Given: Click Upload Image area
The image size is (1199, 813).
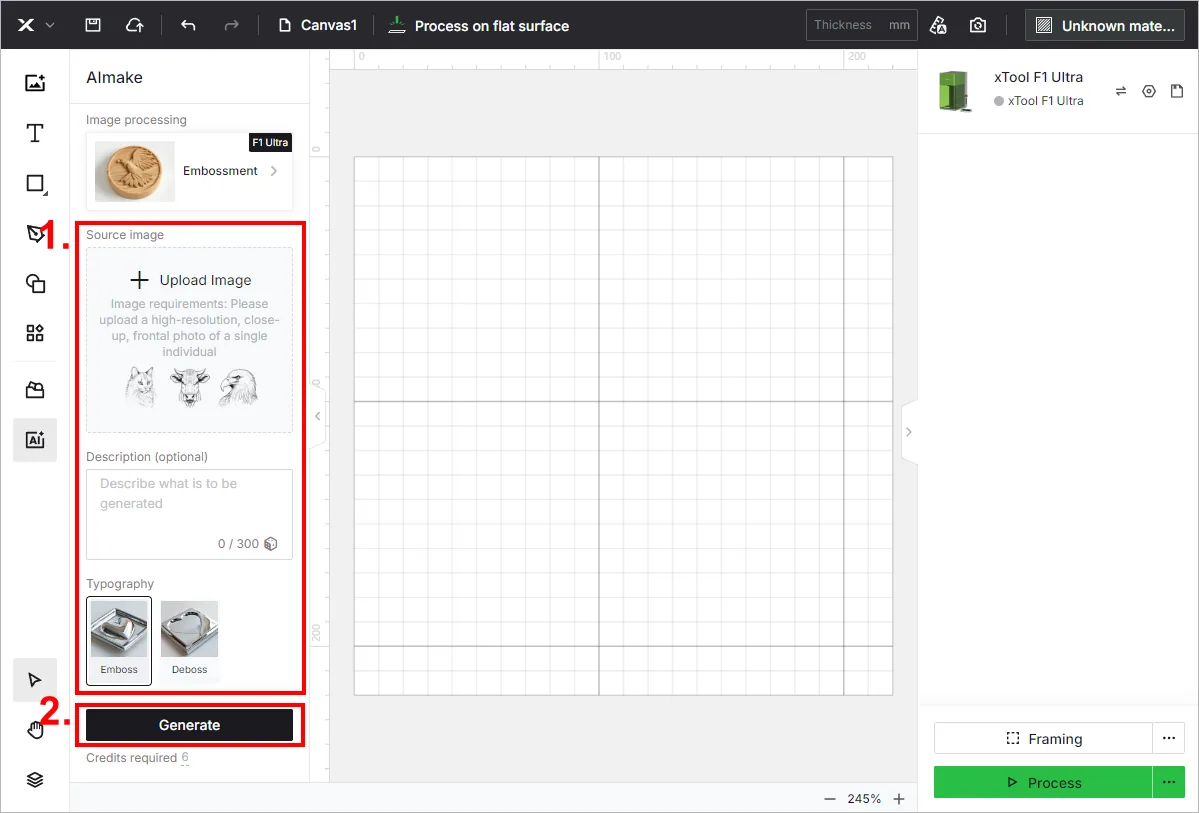Looking at the screenshot, I should tap(189, 340).
